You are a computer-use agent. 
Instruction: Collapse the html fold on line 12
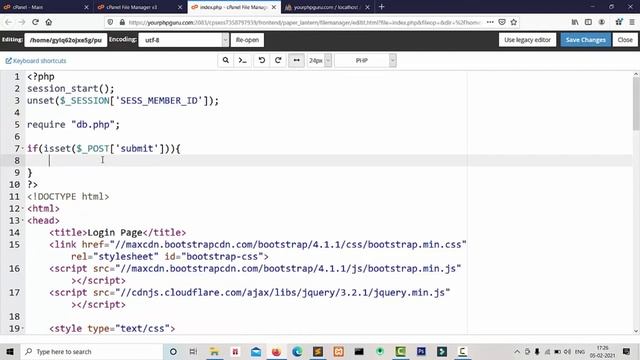pos(22,209)
